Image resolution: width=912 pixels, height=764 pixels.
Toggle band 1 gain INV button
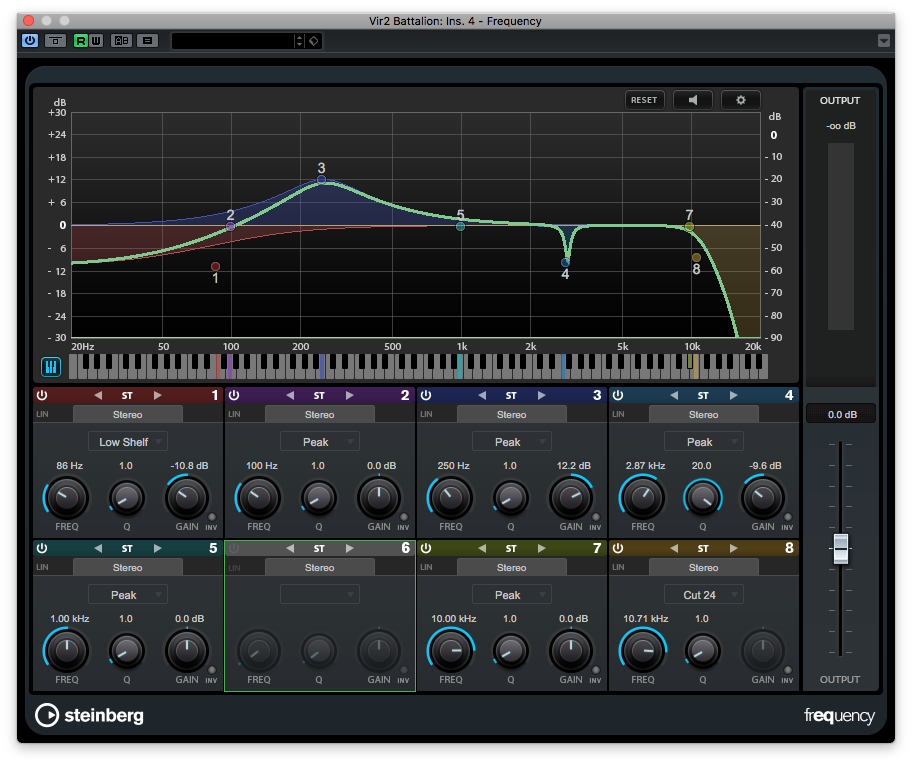pyautogui.click(x=212, y=517)
